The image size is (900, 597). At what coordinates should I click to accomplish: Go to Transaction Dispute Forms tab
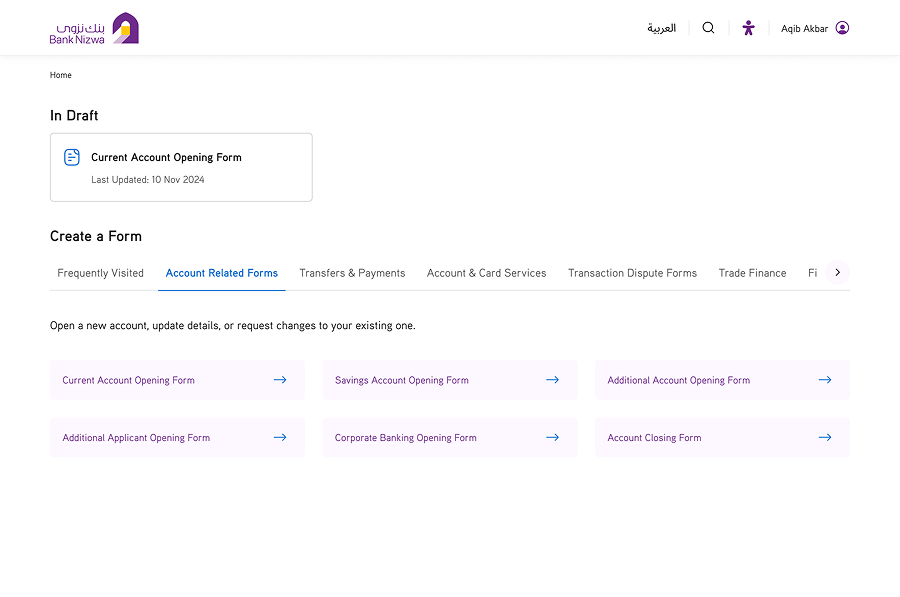632,273
